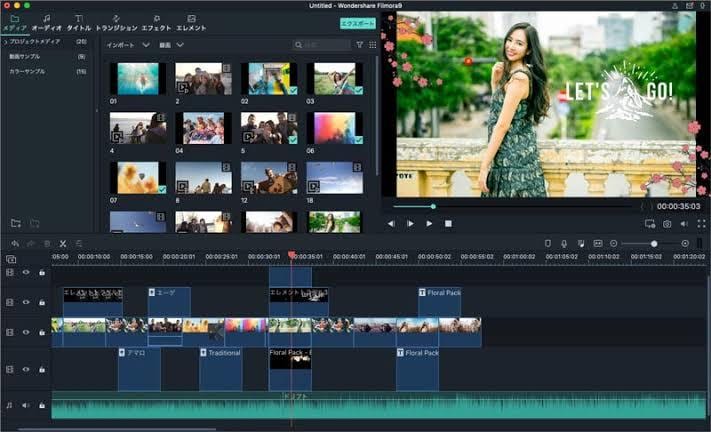Toggle visibility of the main video track
Screen dimensions: 711x432
click(26, 332)
